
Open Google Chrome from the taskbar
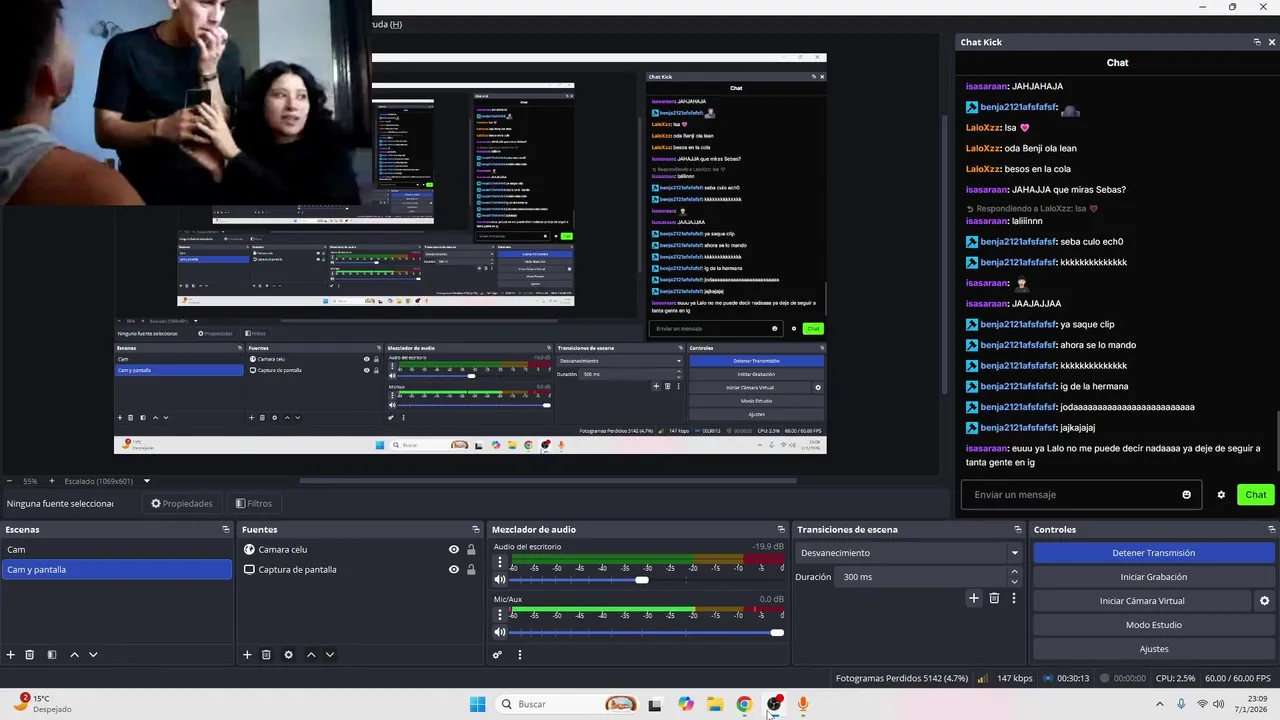click(744, 704)
